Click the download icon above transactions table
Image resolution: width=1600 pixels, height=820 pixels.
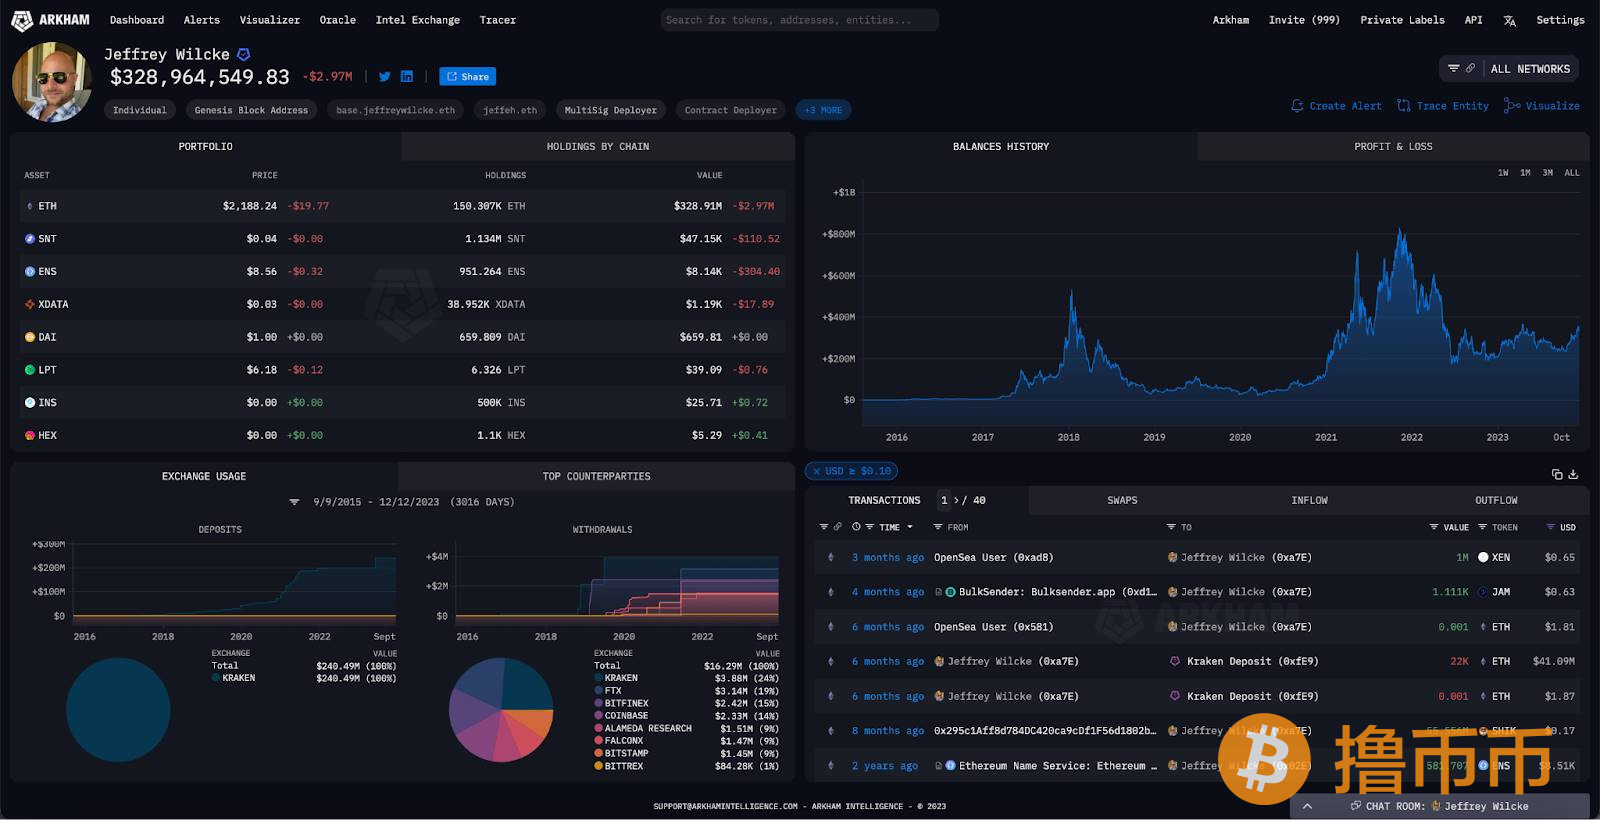[1573, 474]
